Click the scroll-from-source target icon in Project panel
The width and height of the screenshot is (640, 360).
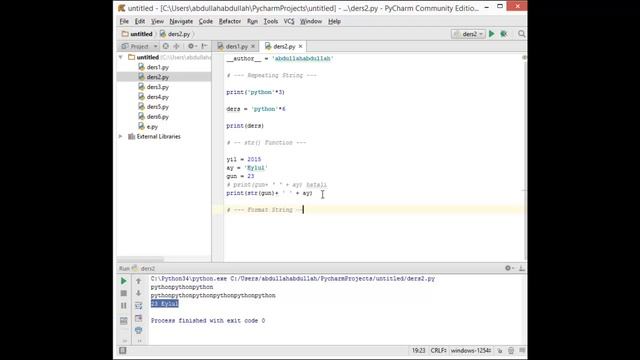tap(166, 46)
